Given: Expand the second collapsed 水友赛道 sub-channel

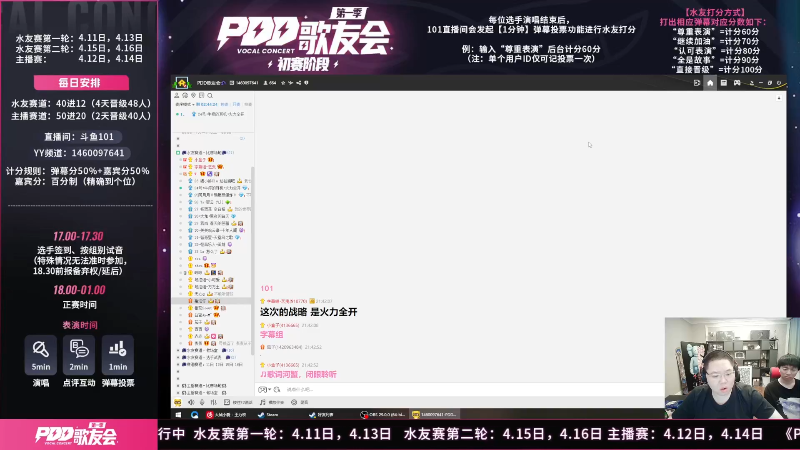Looking at the screenshot, I should tap(178, 358).
